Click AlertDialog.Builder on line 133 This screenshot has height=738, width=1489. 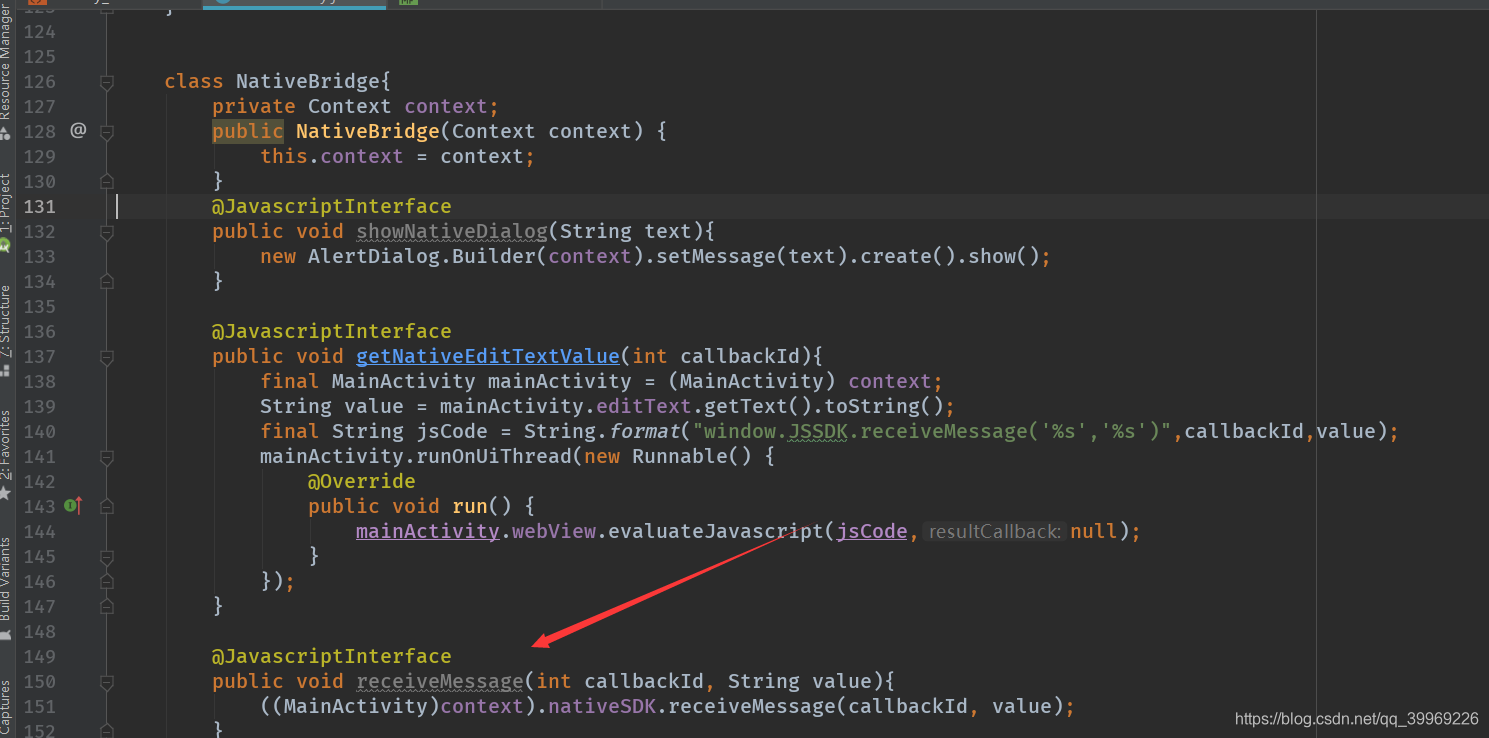coord(422,256)
